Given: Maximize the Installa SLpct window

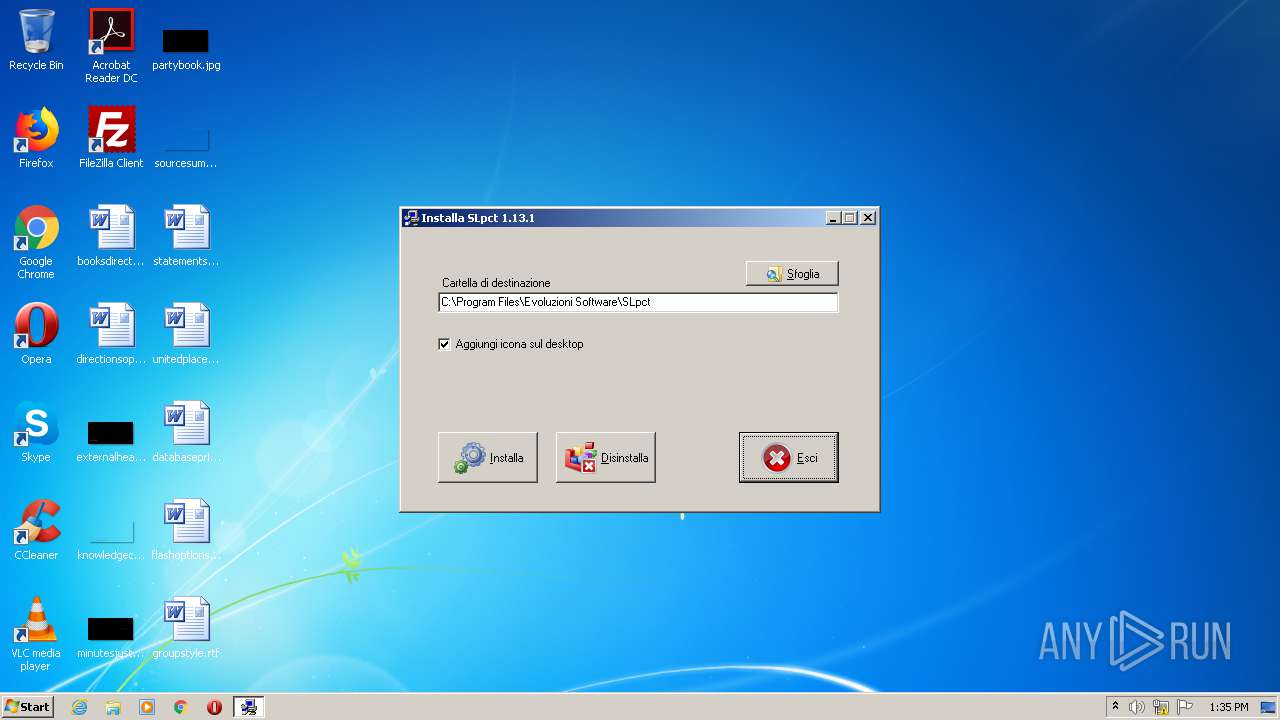Looking at the screenshot, I should (850, 218).
